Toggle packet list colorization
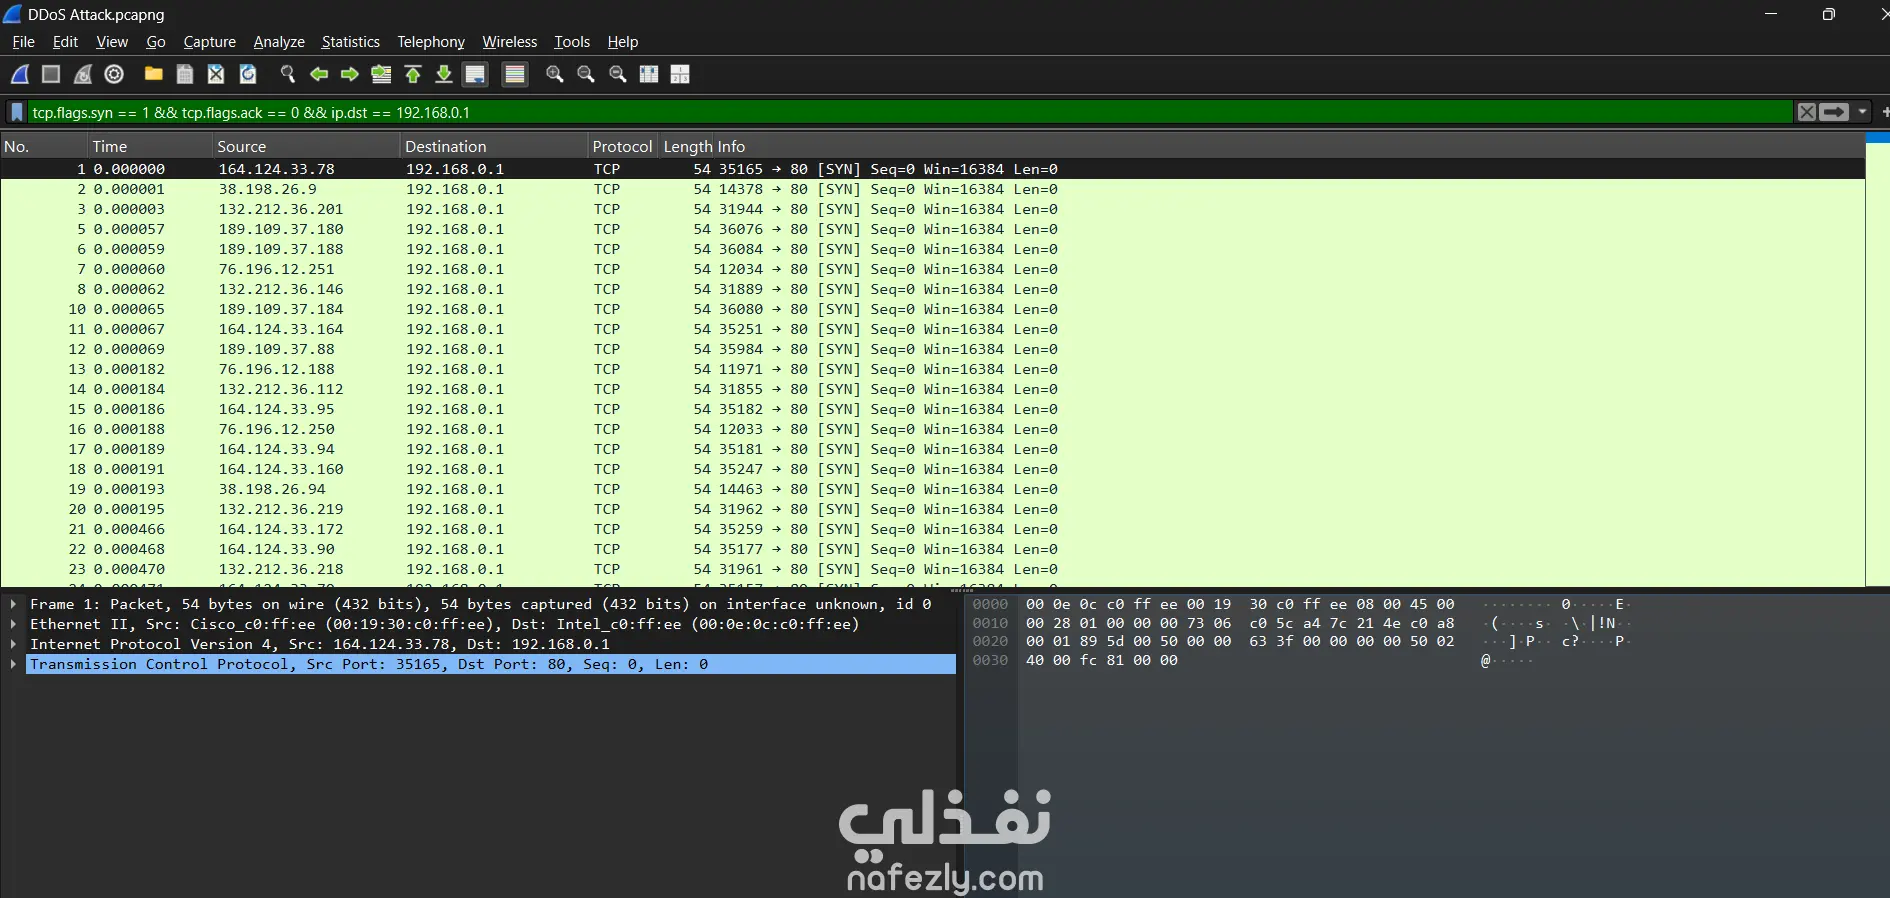Screen dimensions: 1890x898 [515, 74]
